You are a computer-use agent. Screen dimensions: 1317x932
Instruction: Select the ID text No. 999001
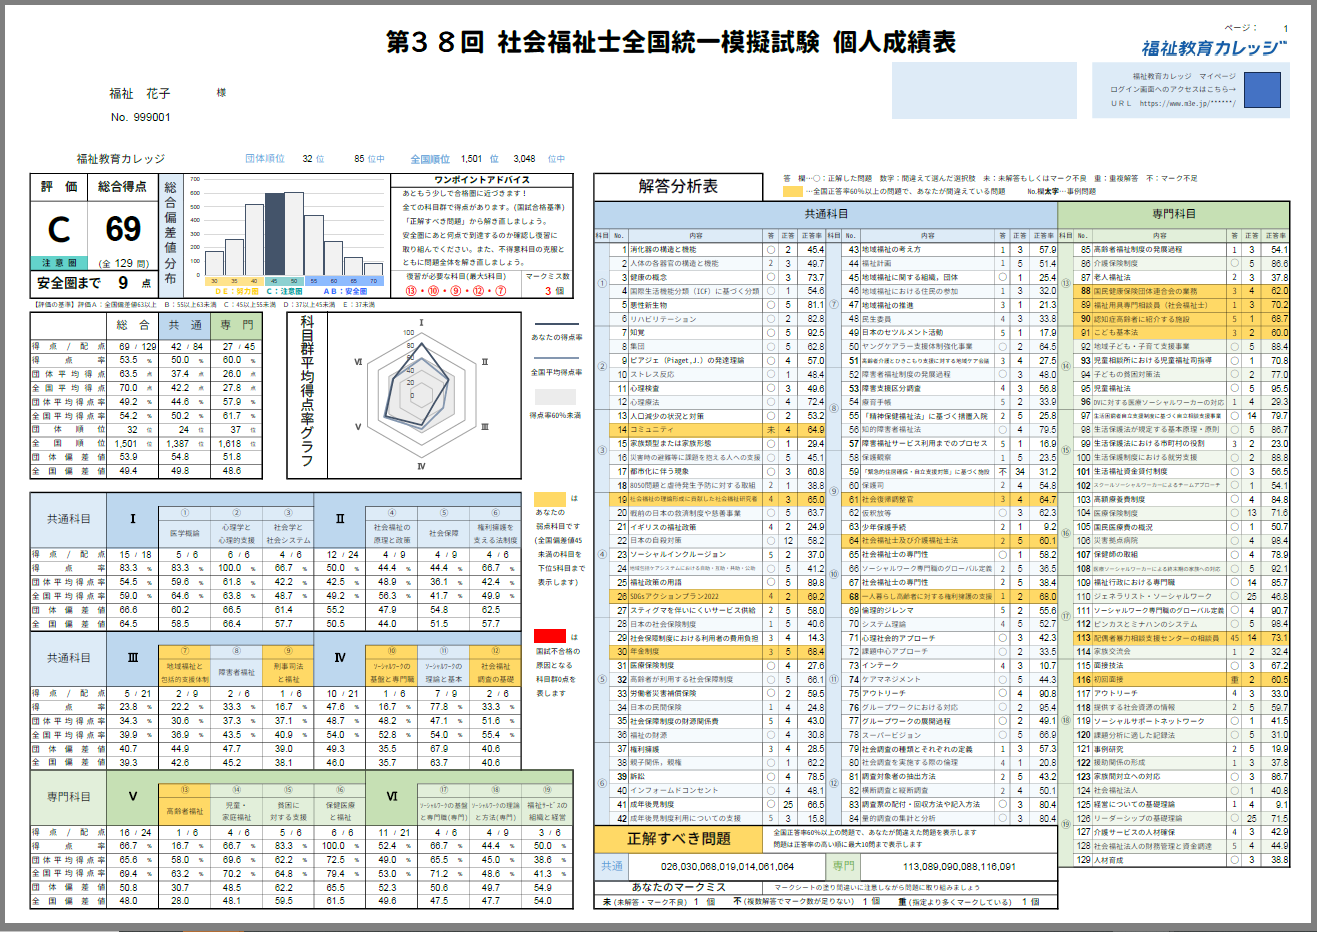(x=141, y=117)
